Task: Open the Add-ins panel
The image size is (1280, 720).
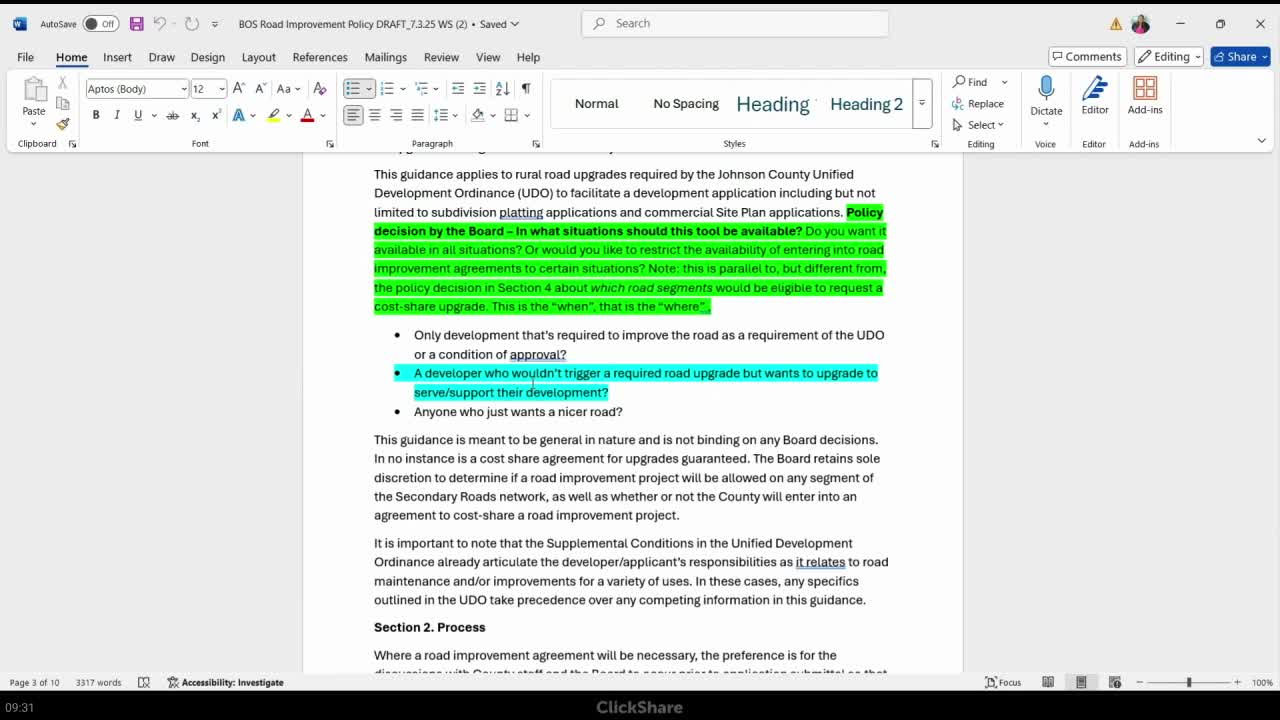Action: point(1145,95)
